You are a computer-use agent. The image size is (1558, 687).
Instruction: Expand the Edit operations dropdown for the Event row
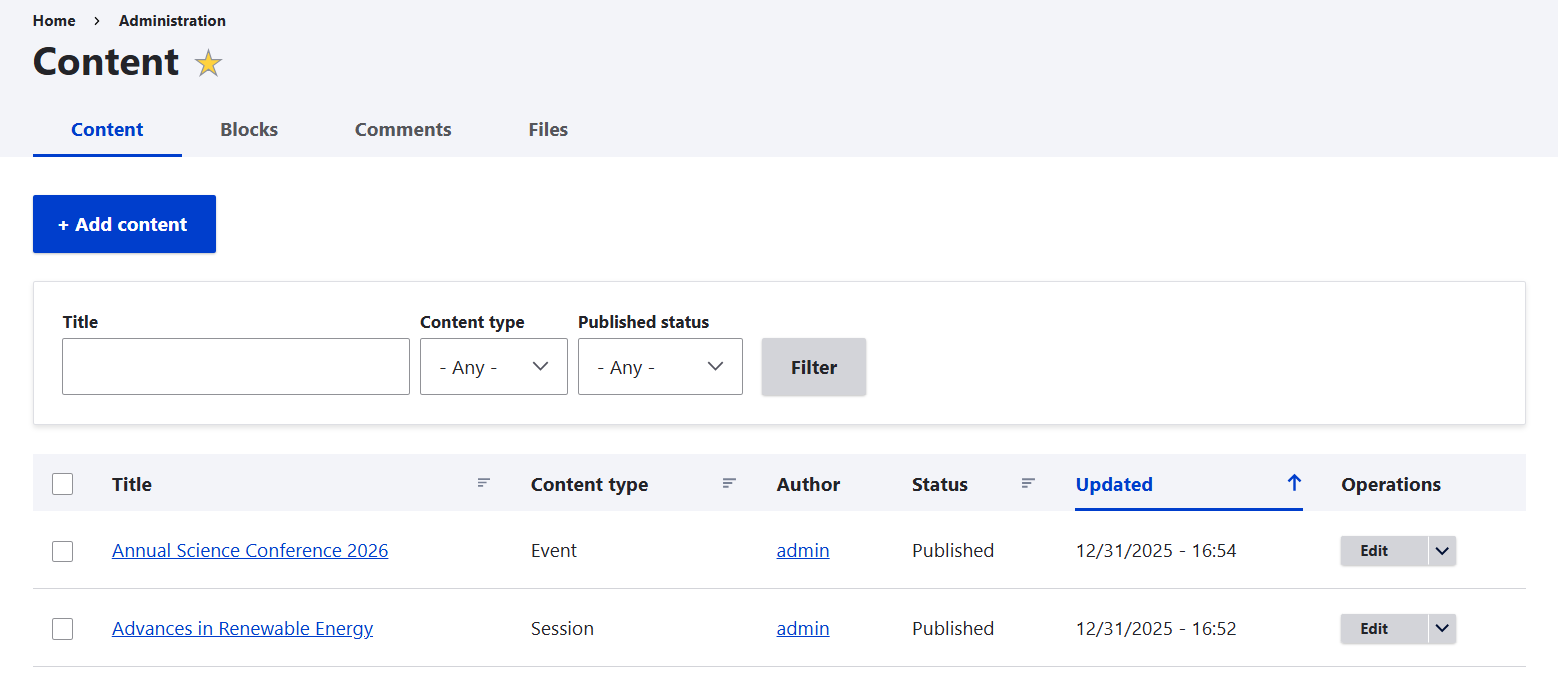tap(1441, 551)
